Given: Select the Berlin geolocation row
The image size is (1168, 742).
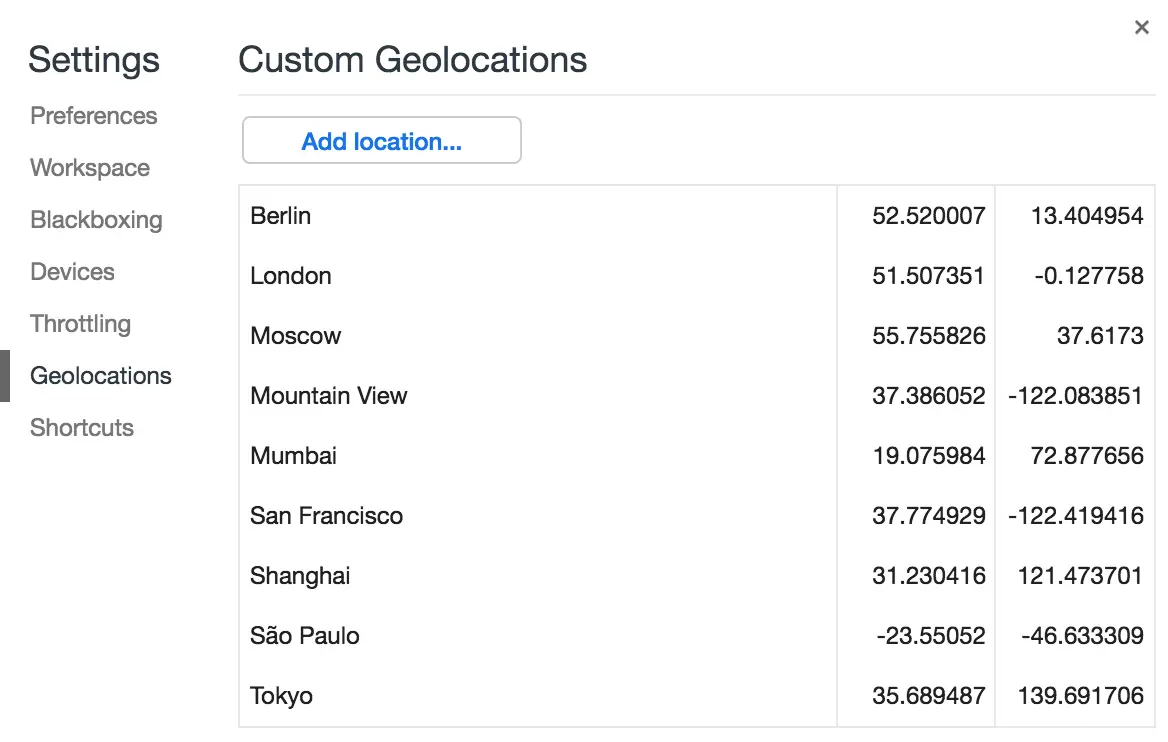Looking at the screenshot, I should point(280,216).
